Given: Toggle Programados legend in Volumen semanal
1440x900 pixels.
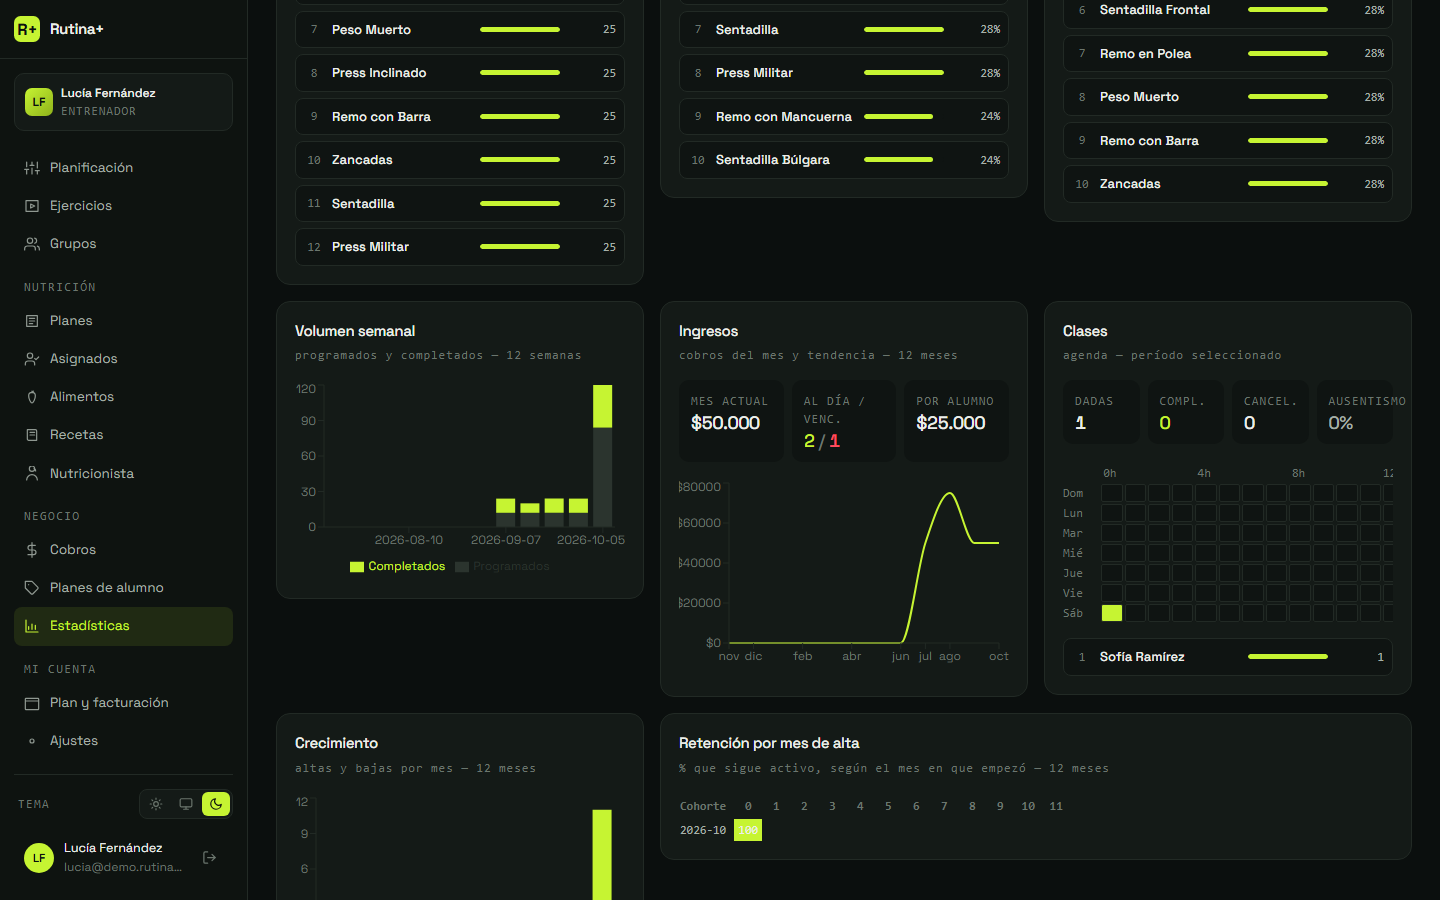Looking at the screenshot, I should pyautogui.click(x=502, y=567).
